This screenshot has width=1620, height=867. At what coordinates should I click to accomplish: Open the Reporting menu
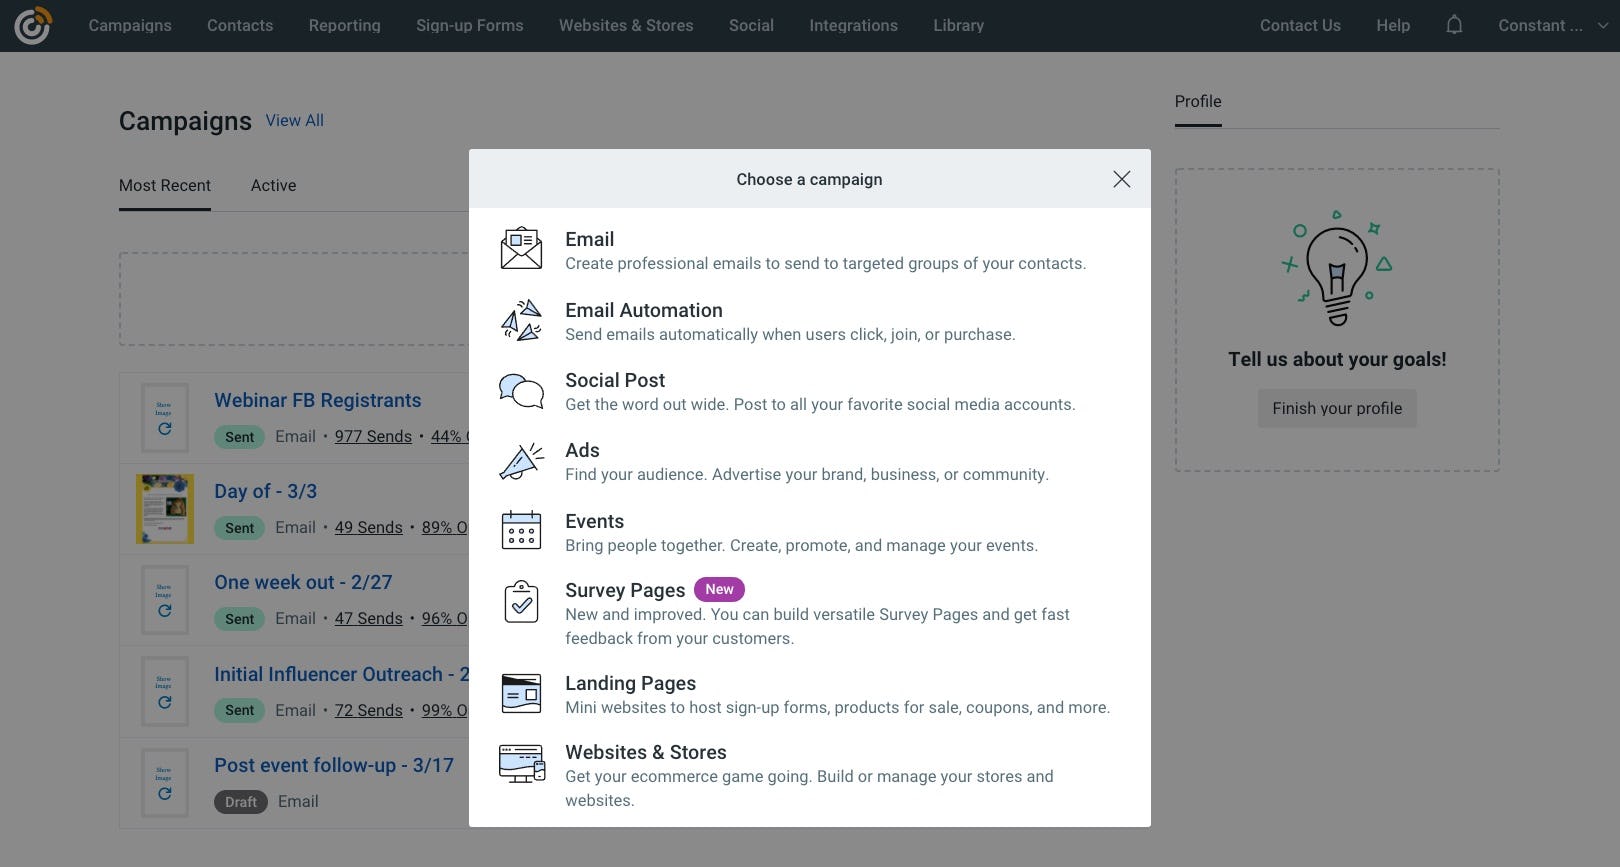point(344,26)
